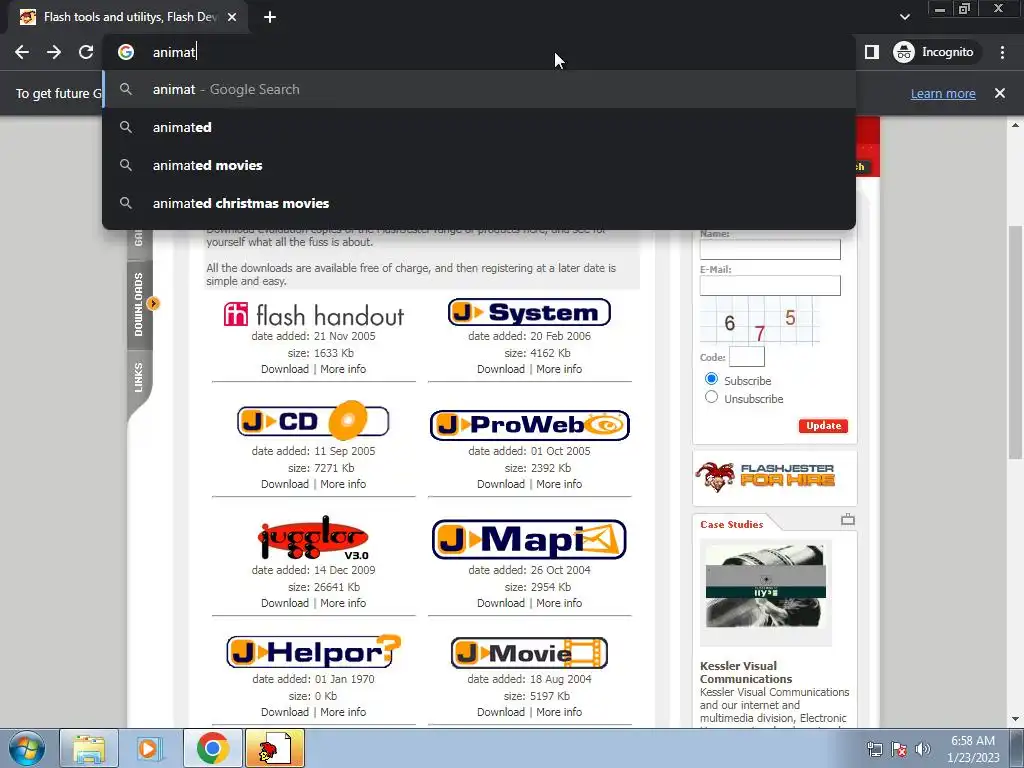Select the Subscribe radio button

[711, 379]
